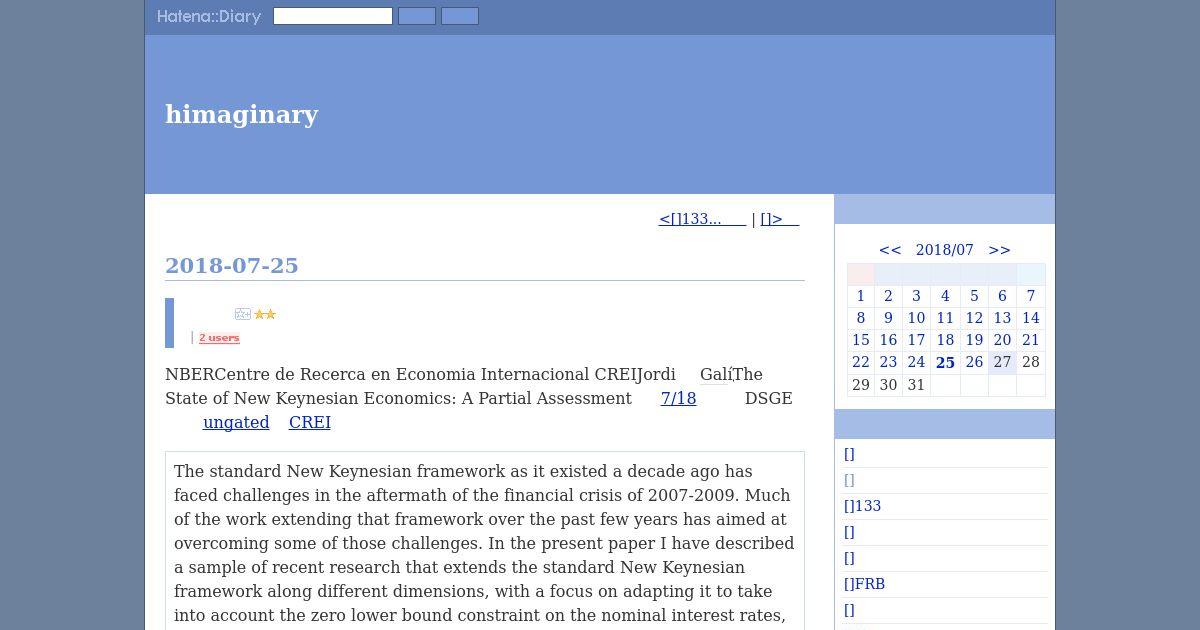This screenshot has height=630, width=1200.
Task: Select calendar day 1
Action: [x=860, y=296]
